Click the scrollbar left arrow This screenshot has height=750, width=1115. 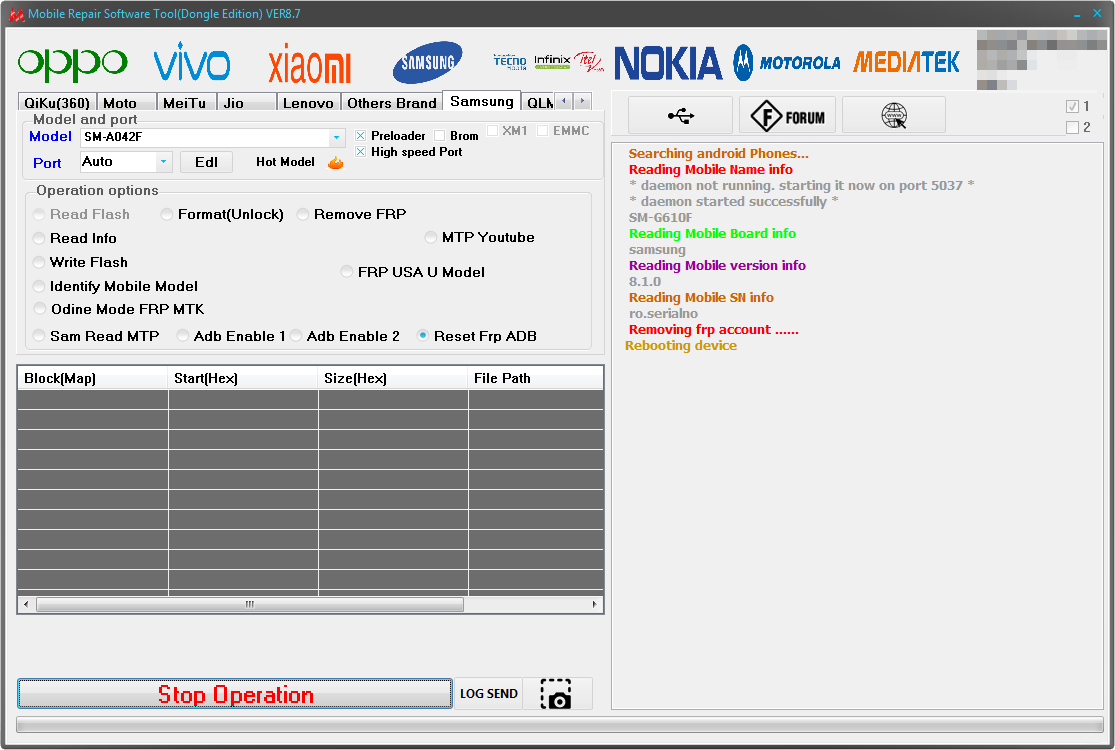click(26, 604)
